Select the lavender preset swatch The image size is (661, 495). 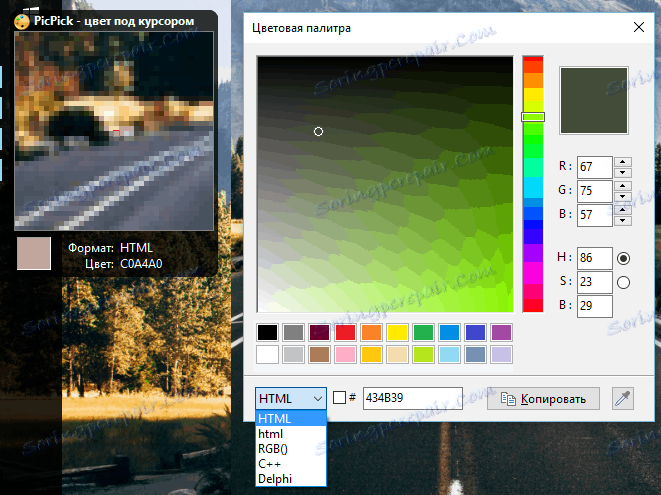click(x=501, y=355)
